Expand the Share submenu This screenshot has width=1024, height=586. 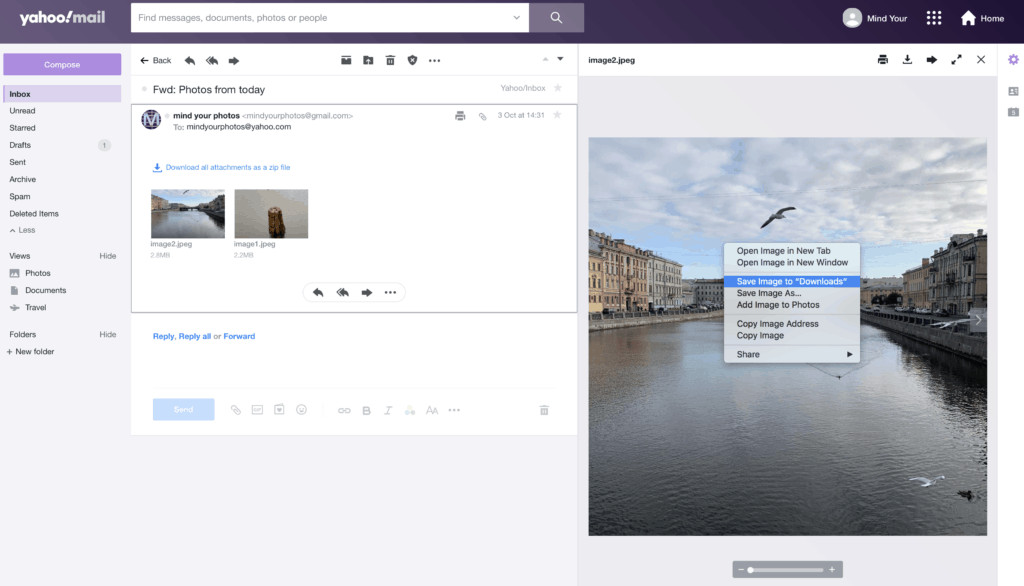pyautogui.click(x=792, y=354)
